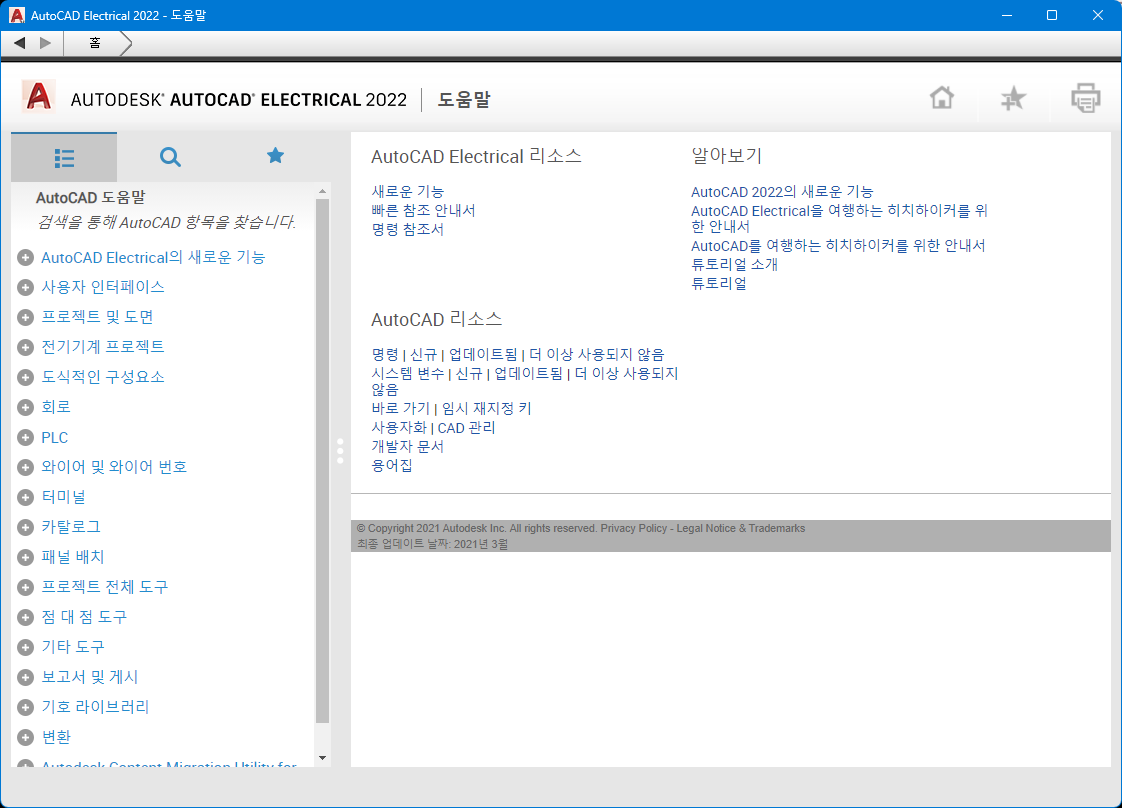1122x808 pixels.
Task: Minimize the help window
Action: point(1007,15)
